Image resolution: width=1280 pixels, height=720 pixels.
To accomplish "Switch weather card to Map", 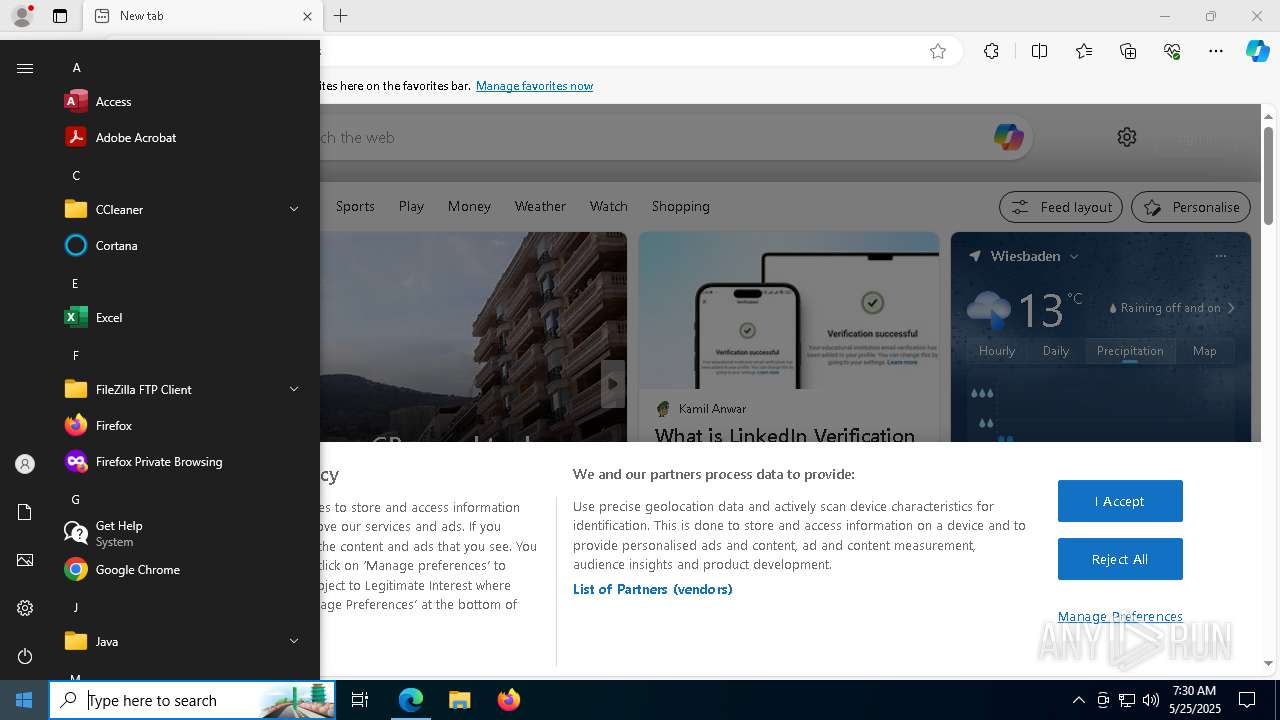I will coord(1204,351).
